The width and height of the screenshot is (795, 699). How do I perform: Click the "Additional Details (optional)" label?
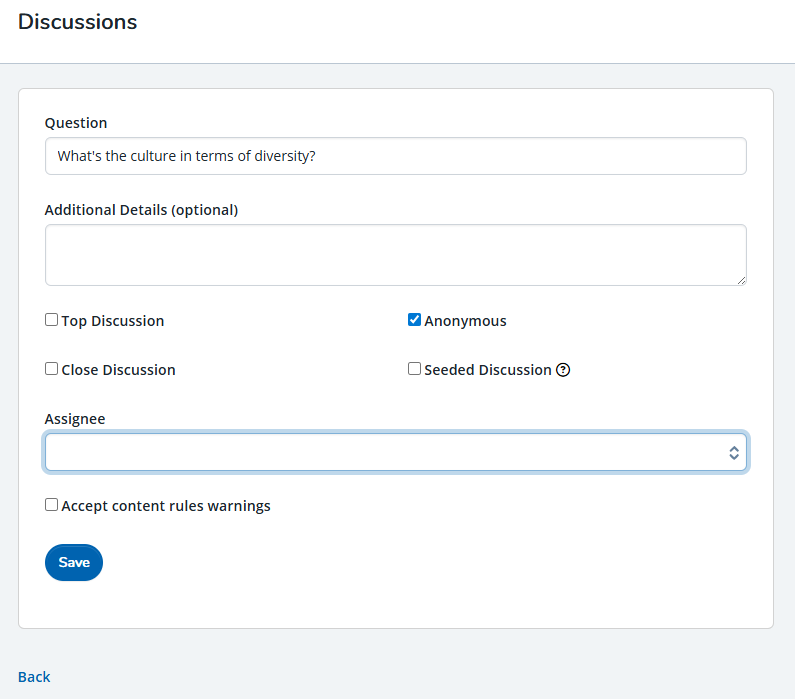pos(141,210)
